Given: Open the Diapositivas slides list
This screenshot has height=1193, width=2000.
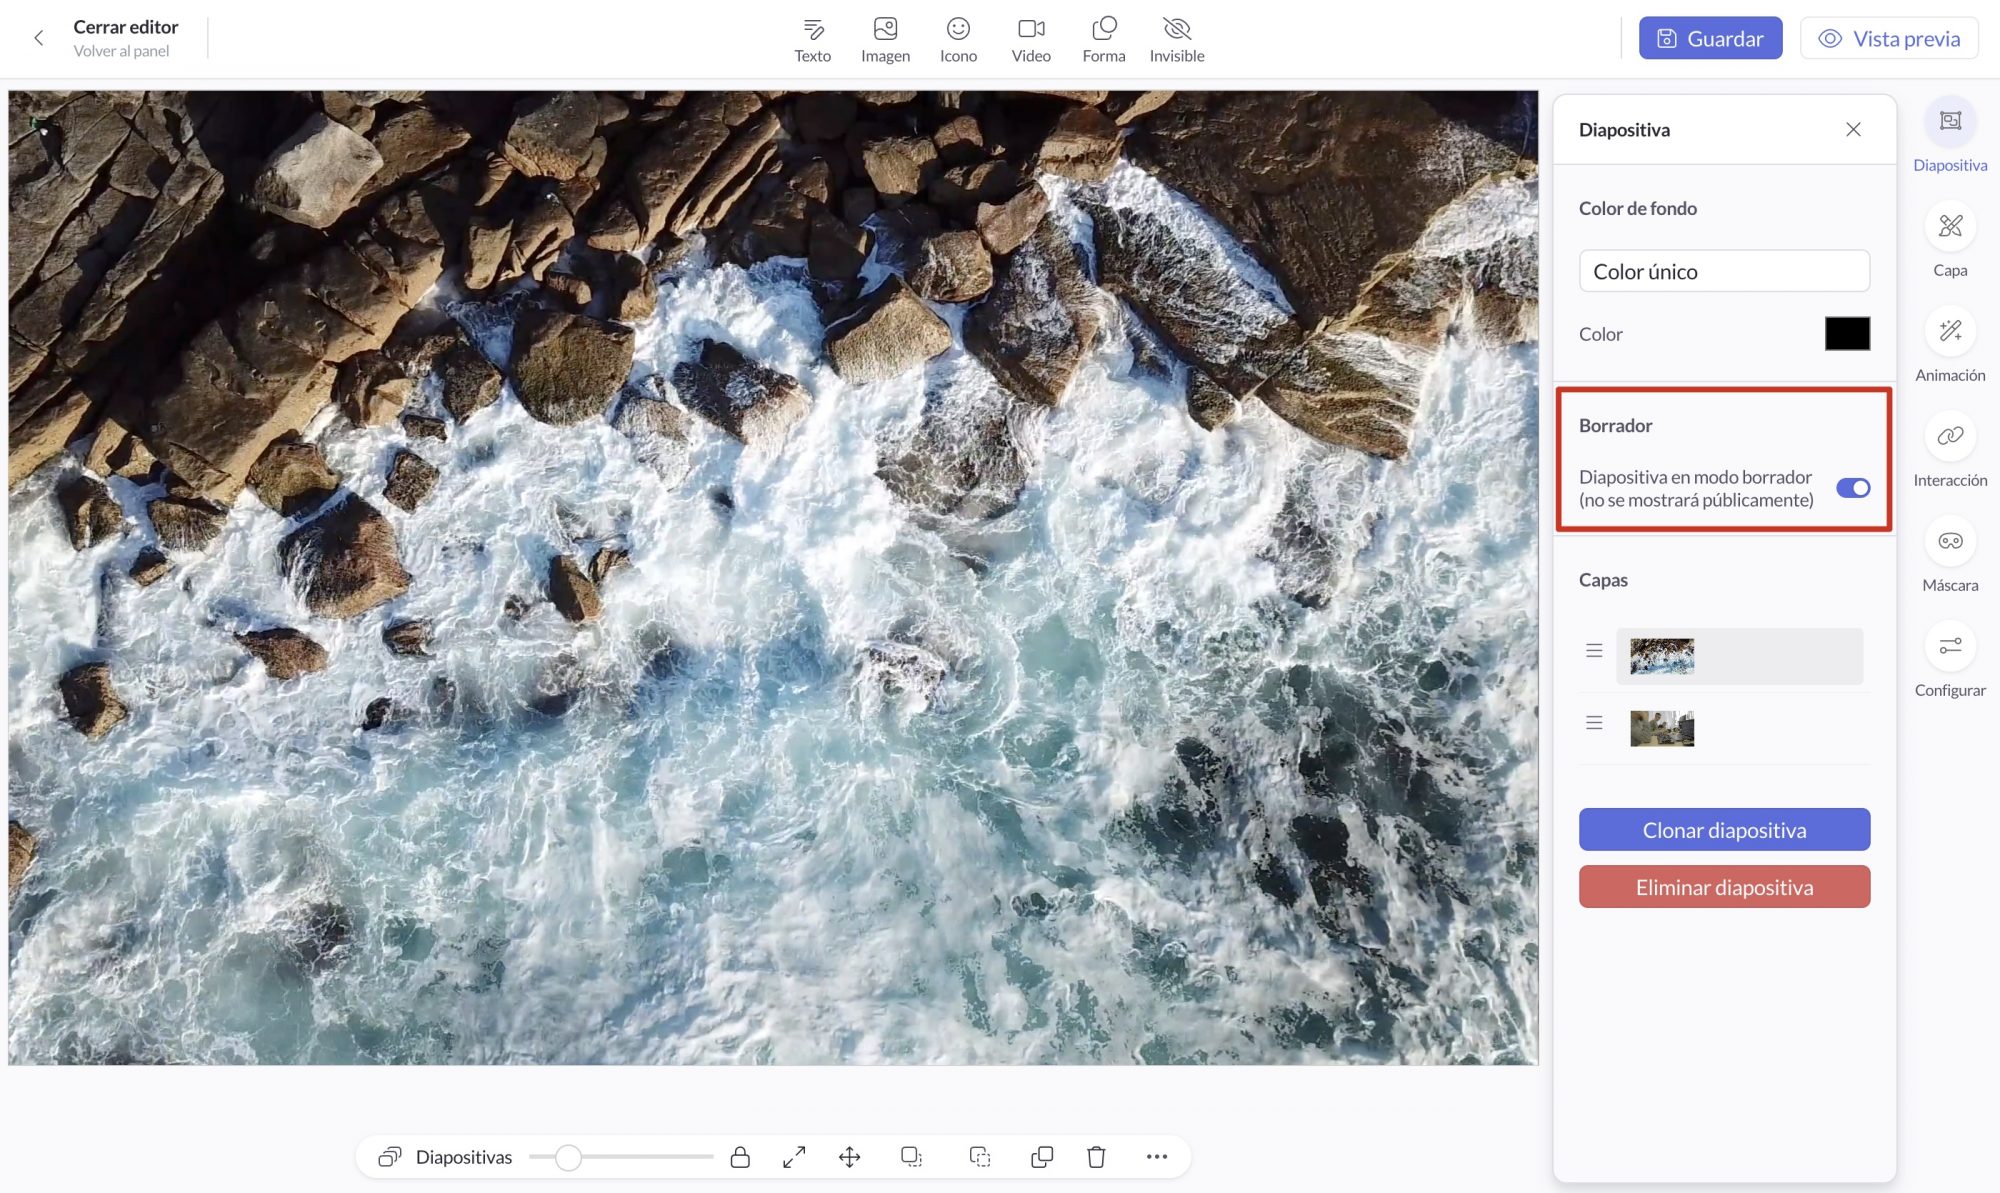Looking at the screenshot, I should 445,1157.
